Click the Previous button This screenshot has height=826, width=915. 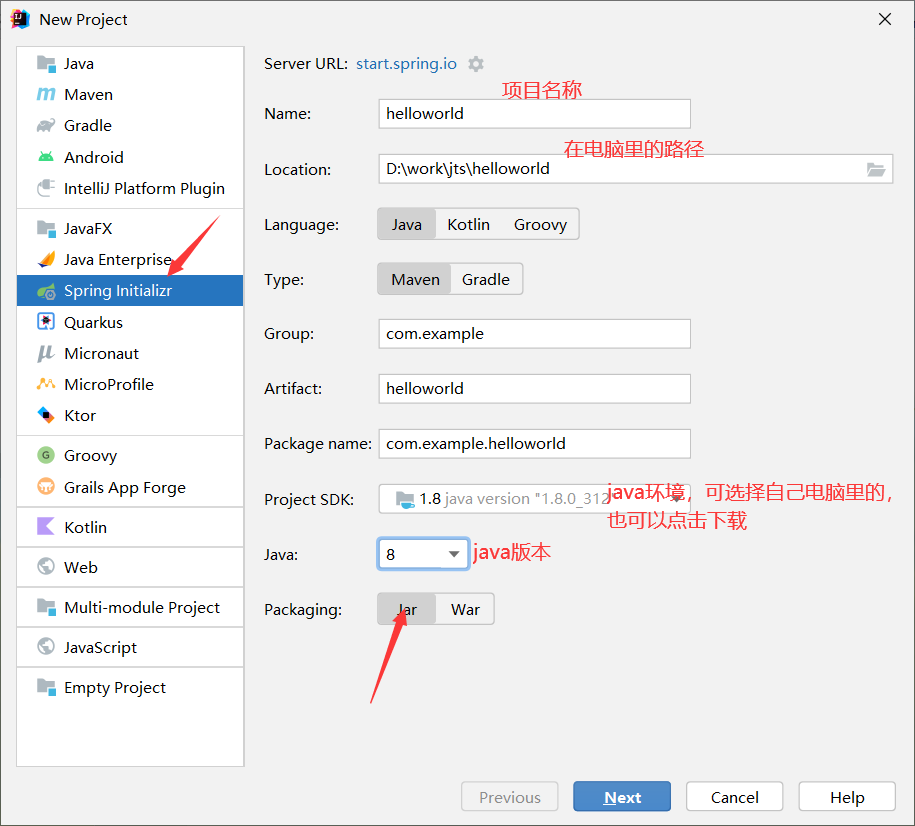[509, 796]
